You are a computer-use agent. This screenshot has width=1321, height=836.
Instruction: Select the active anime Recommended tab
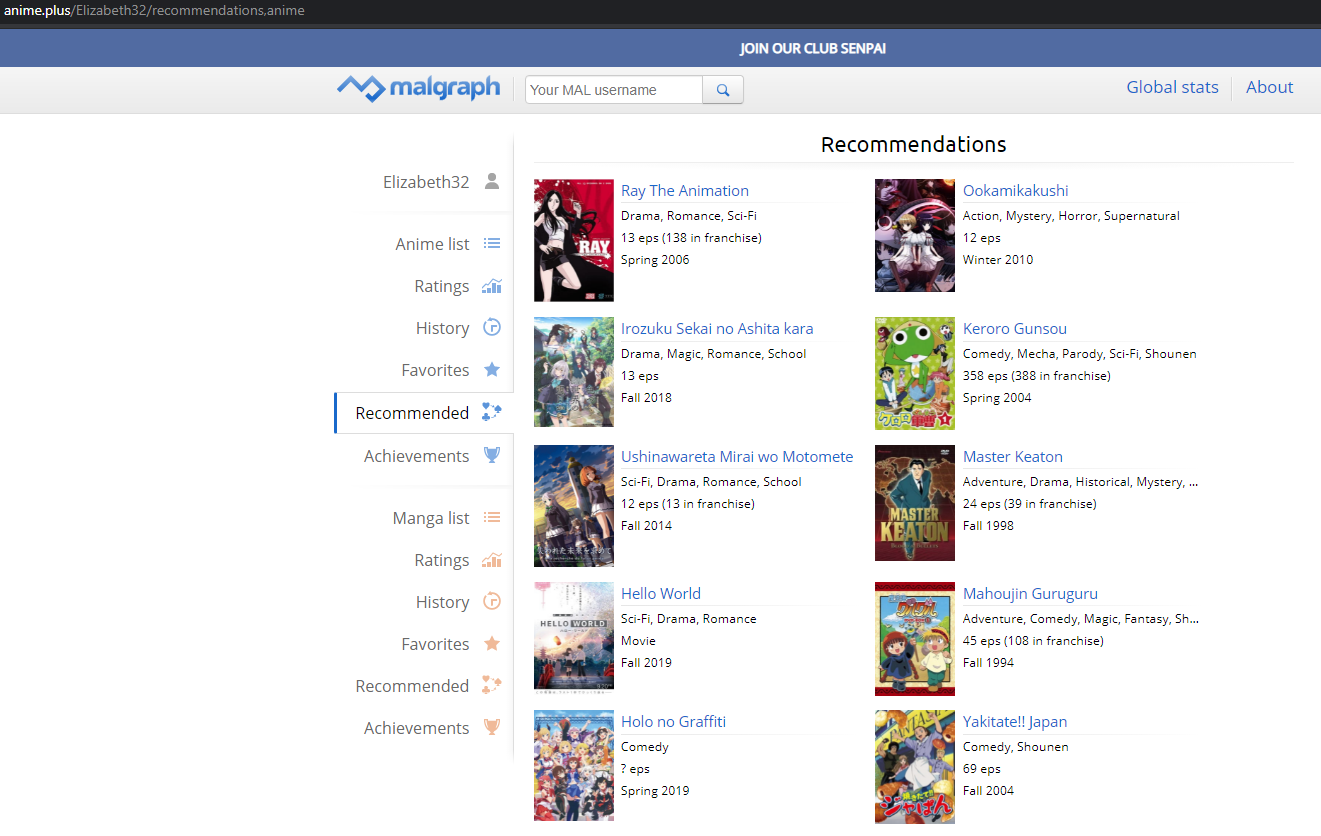point(424,413)
